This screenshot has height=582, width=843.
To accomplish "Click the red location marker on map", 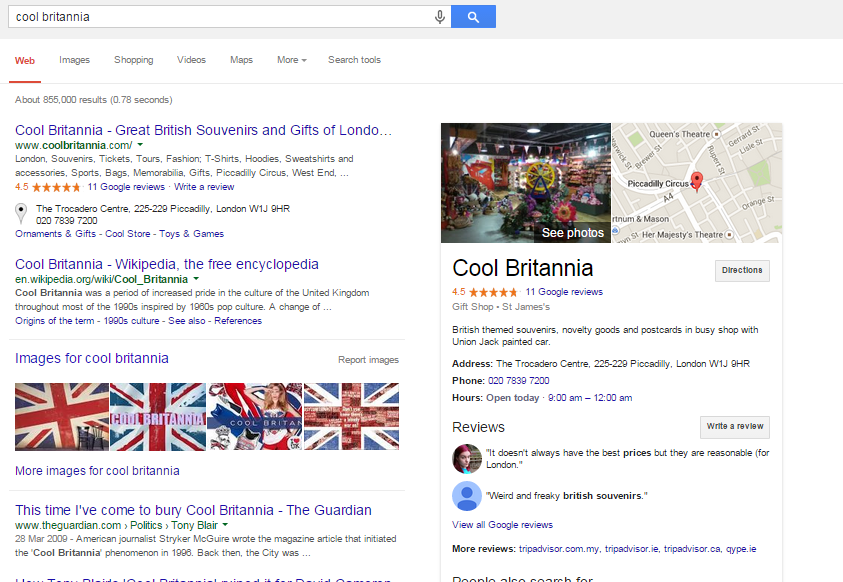I will tap(696, 182).
